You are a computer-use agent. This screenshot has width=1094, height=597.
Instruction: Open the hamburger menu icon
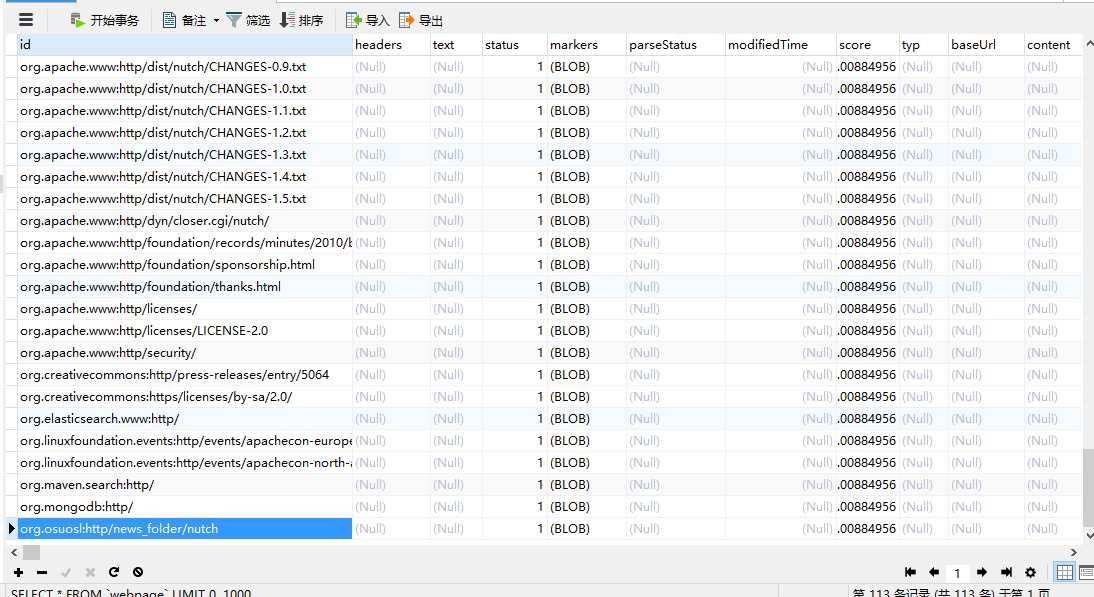[25, 20]
